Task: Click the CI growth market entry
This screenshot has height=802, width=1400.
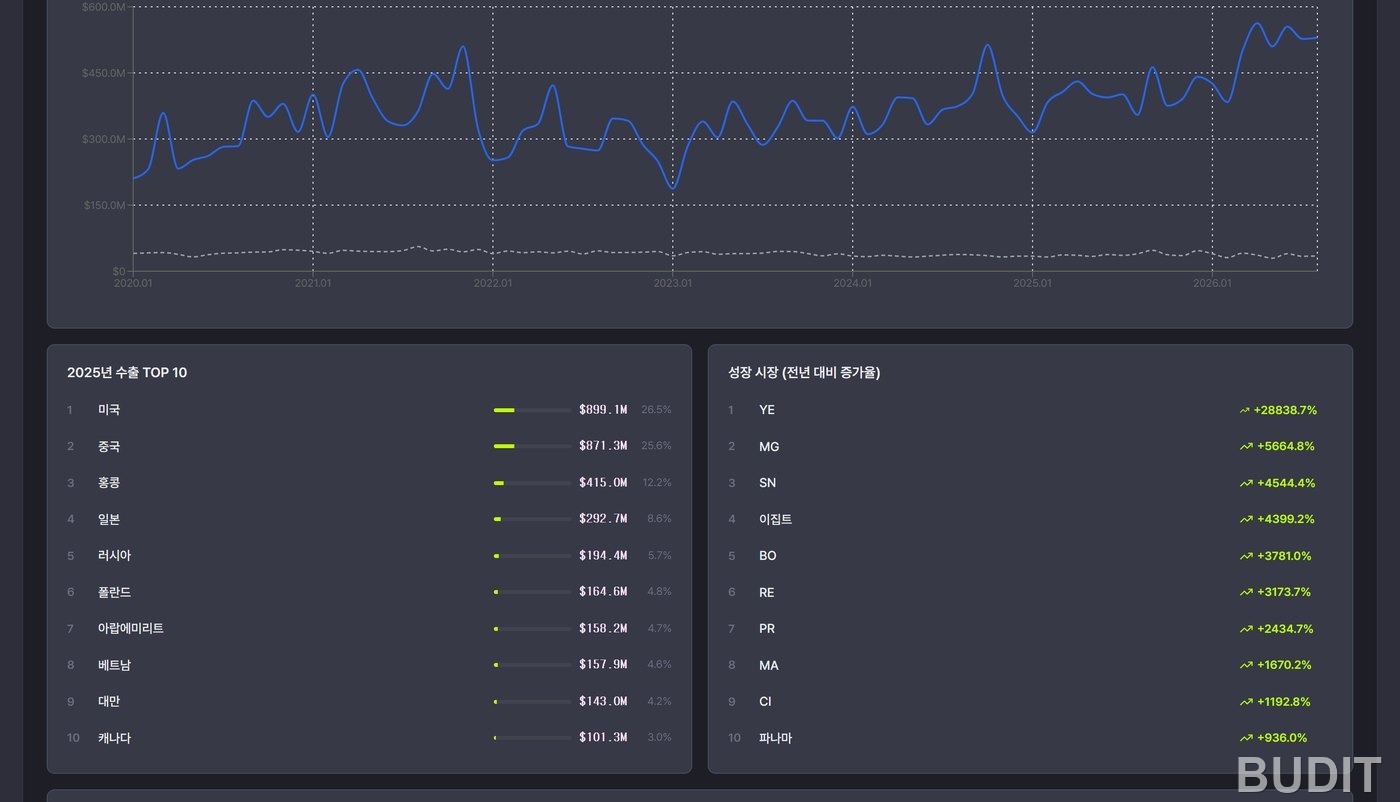Action: pyautogui.click(x=765, y=702)
